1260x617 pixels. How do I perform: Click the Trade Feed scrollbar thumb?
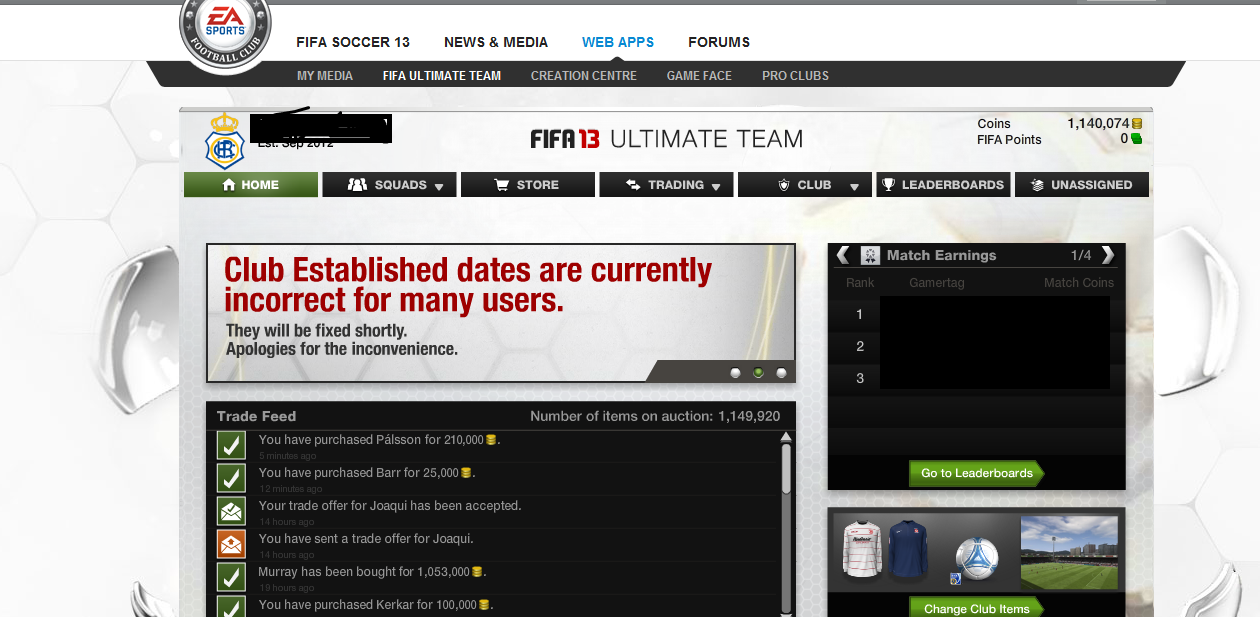786,469
